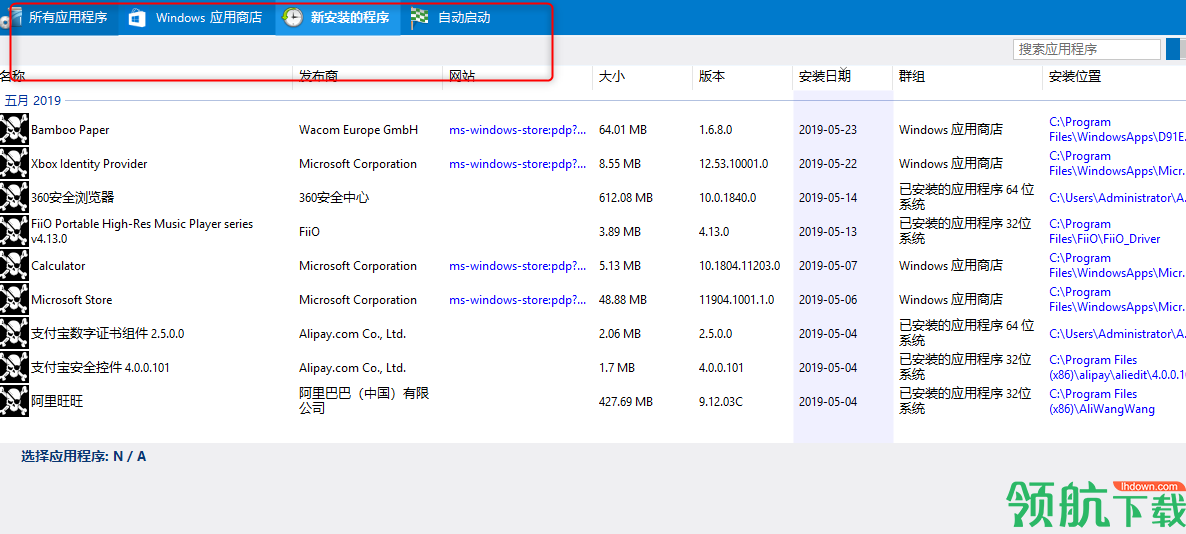Sort by the 版本 column header
The image size is (1186, 534).
tap(712, 76)
